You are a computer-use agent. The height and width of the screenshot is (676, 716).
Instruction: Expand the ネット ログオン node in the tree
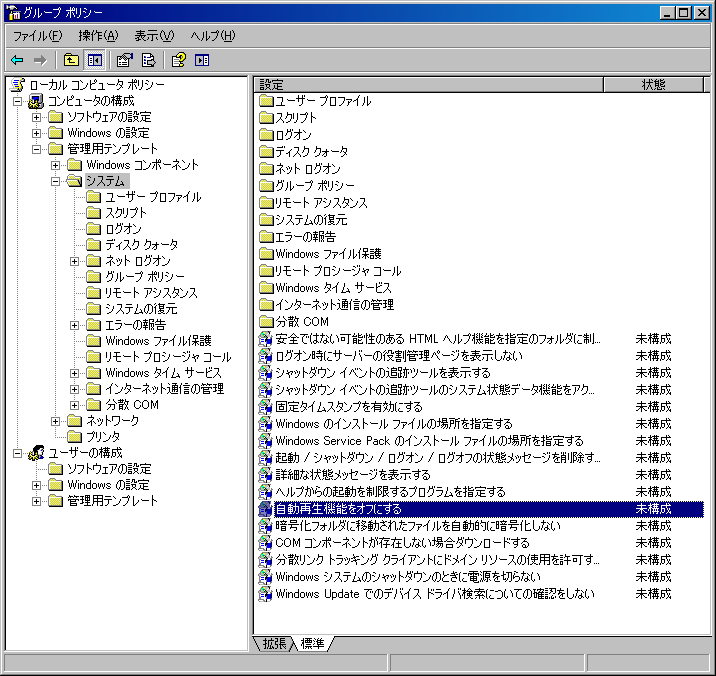click(76, 261)
